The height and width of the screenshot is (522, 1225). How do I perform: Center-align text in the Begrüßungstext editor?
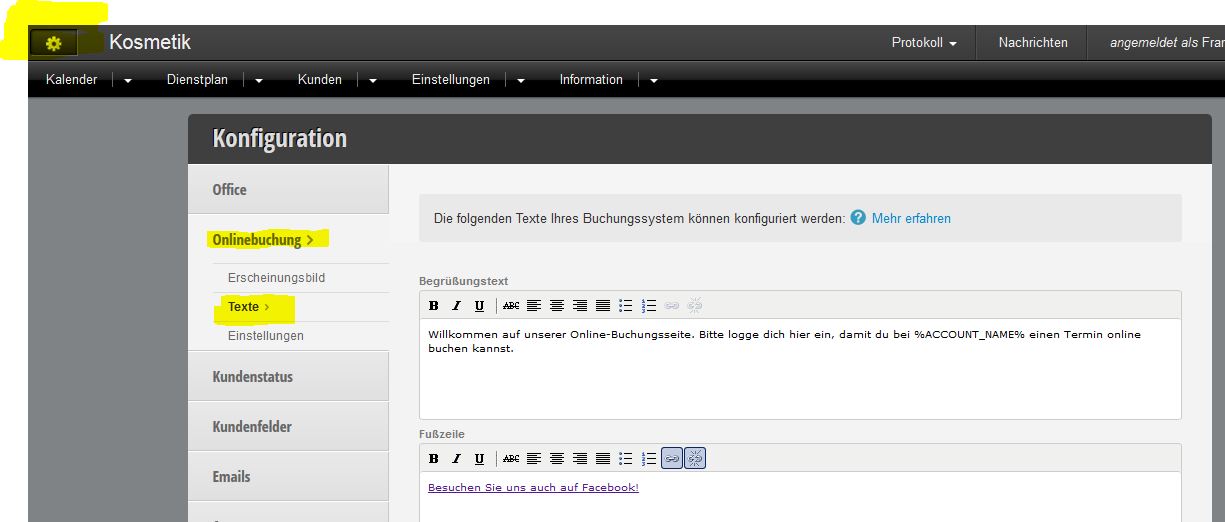click(557, 306)
